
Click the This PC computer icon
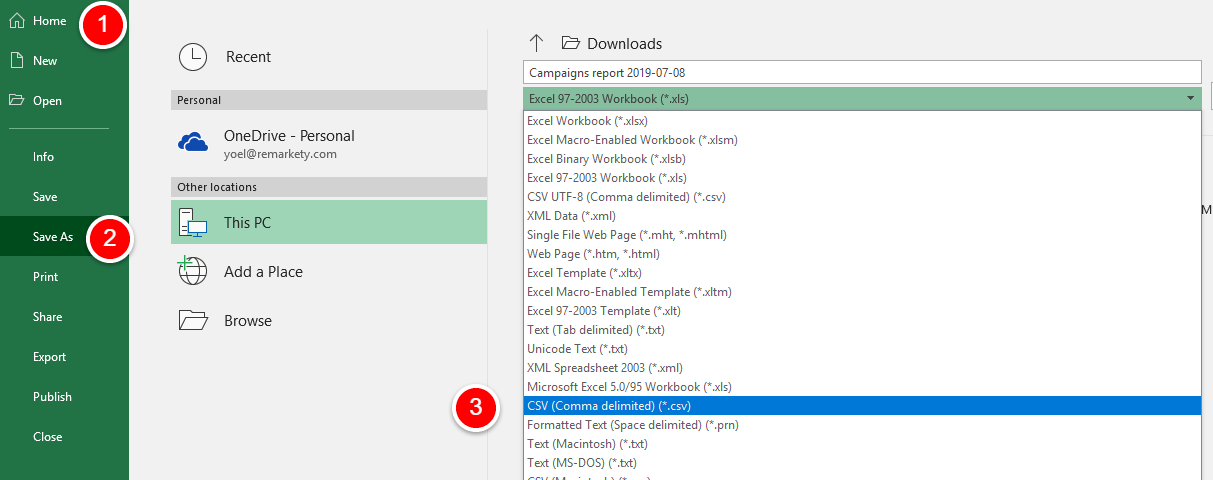[x=193, y=223]
